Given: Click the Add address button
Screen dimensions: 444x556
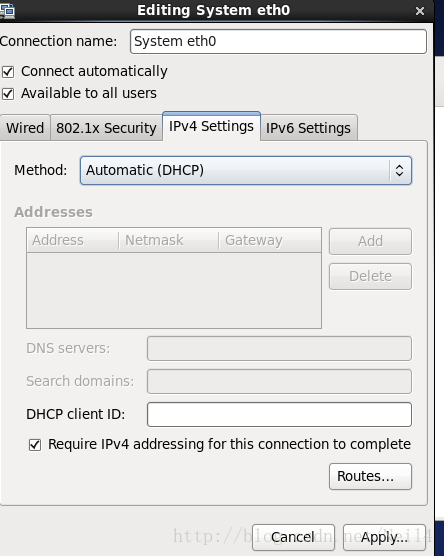Looking at the screenshot, I should [x=370, y=241].
